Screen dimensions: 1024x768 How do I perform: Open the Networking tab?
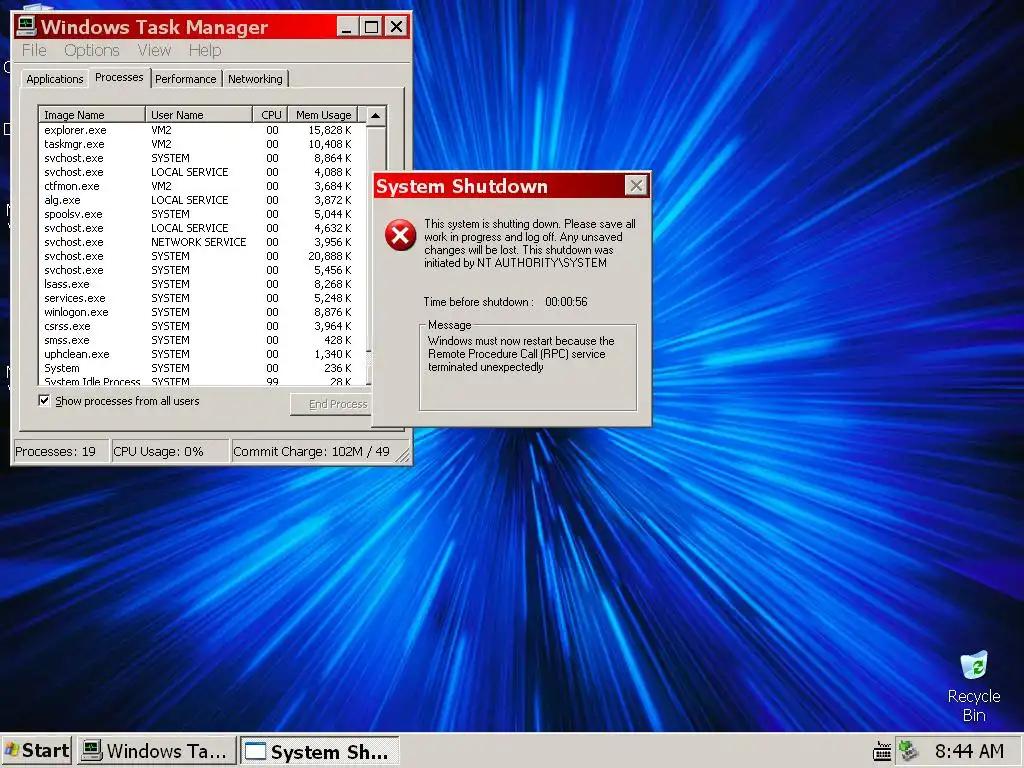pyautogui.click(x=255, y=79)
